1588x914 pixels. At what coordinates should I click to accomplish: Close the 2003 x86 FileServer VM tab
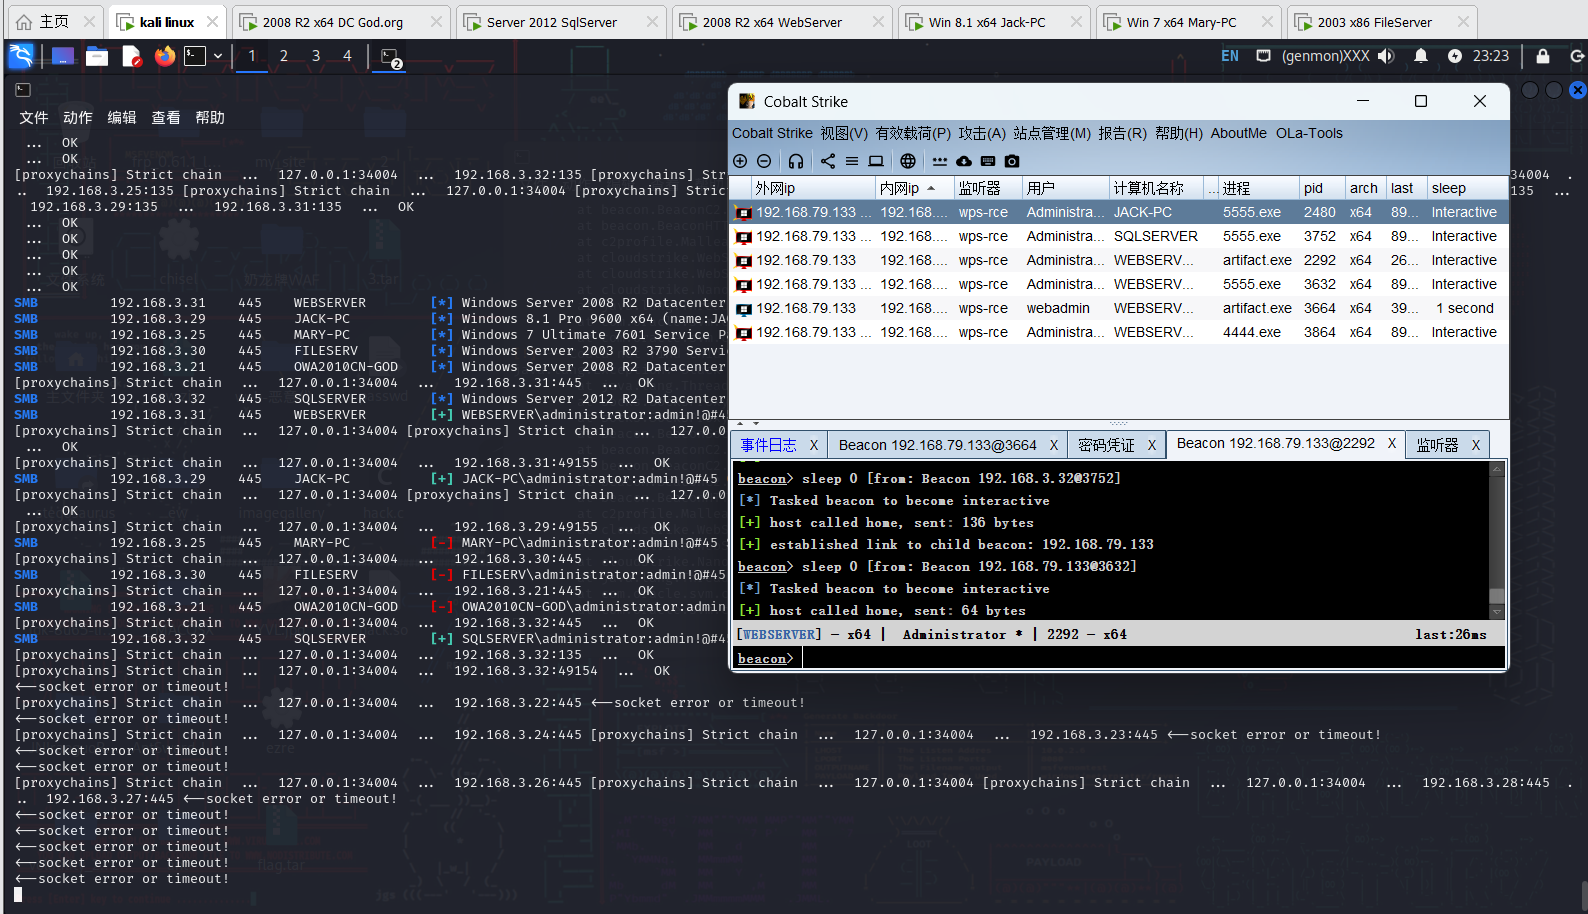click(x=1463, y=21)
